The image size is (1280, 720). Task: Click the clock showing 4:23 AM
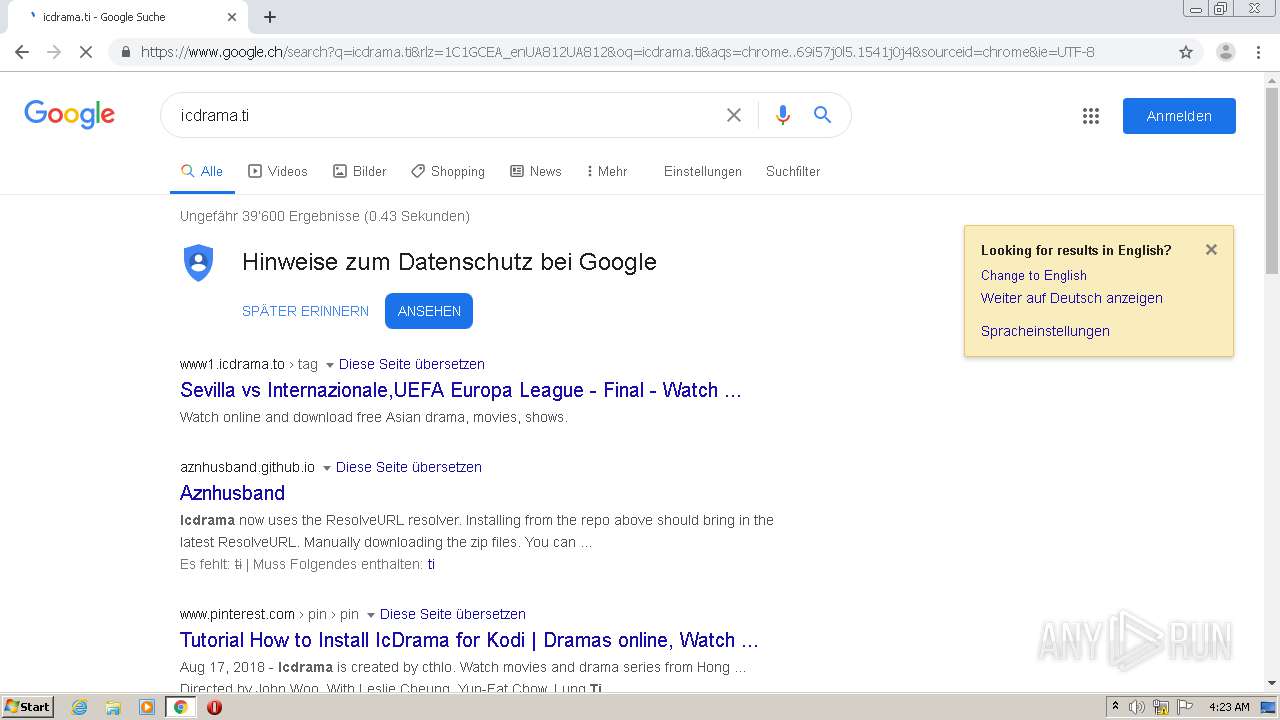(x=1229, y=707)
